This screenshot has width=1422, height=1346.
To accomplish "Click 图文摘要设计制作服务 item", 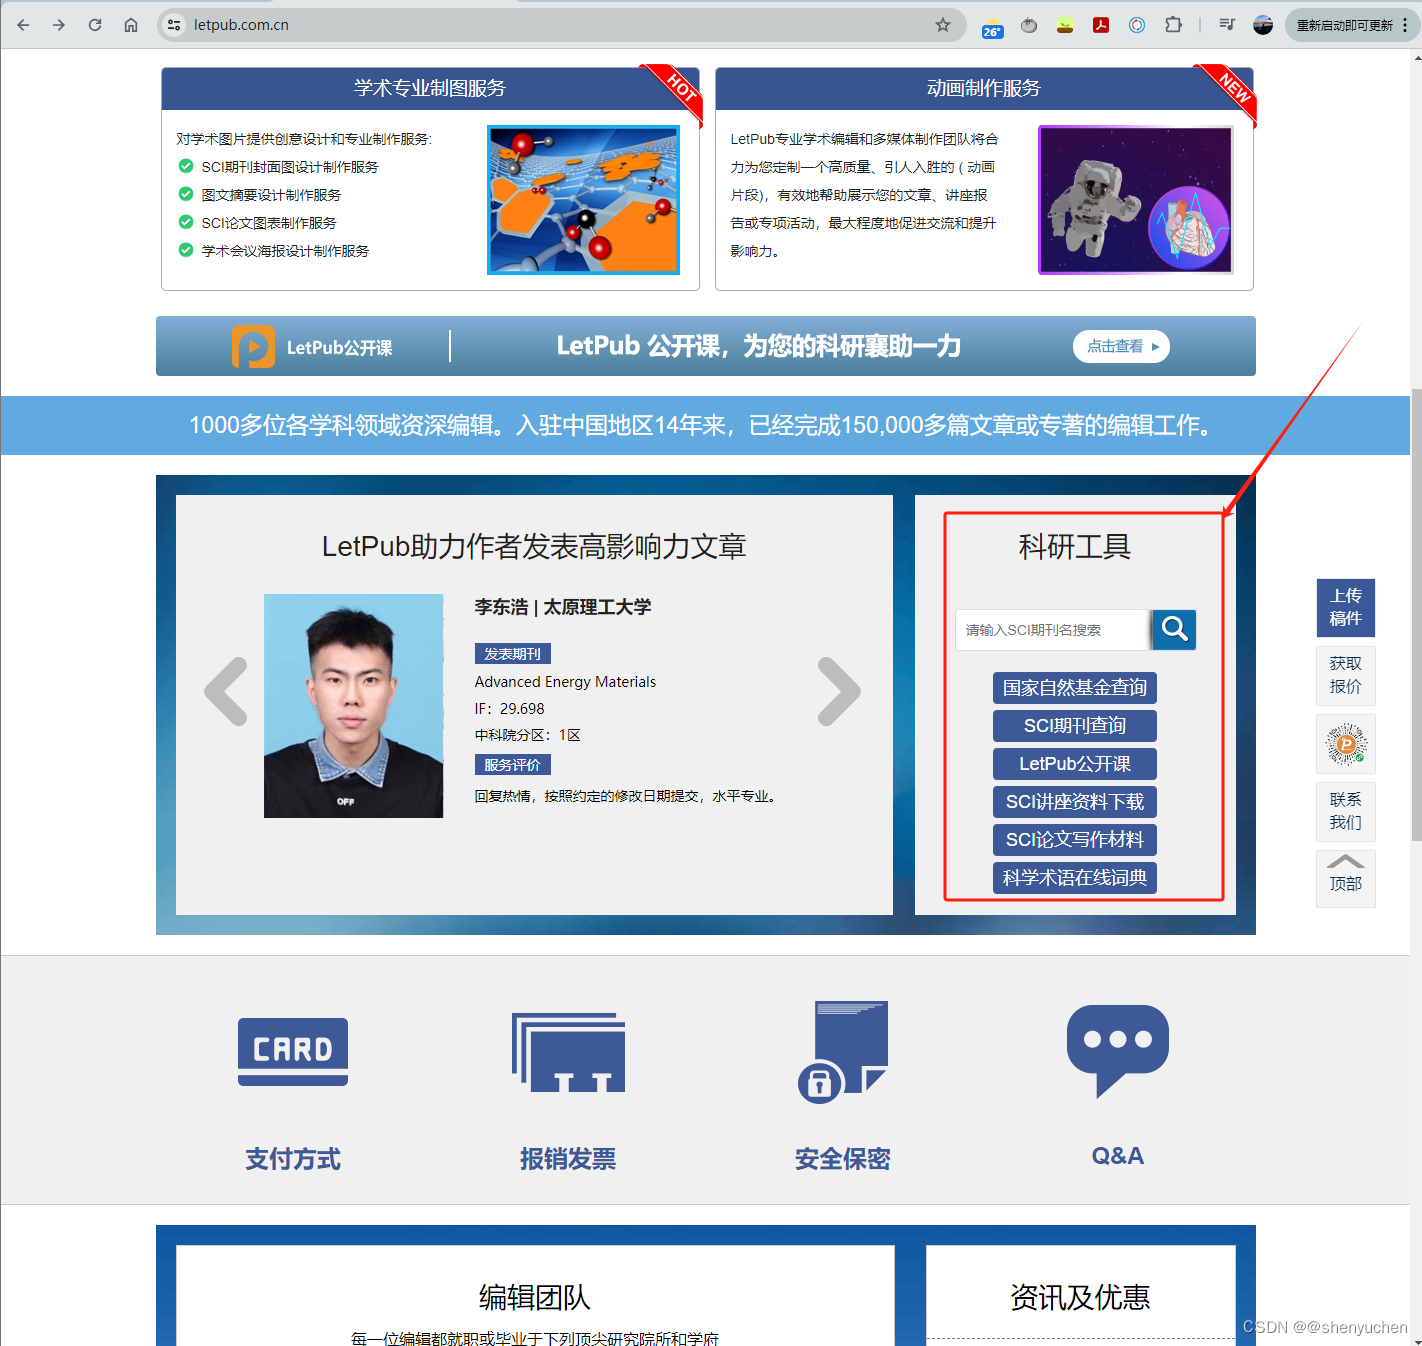I will point(271,195).
